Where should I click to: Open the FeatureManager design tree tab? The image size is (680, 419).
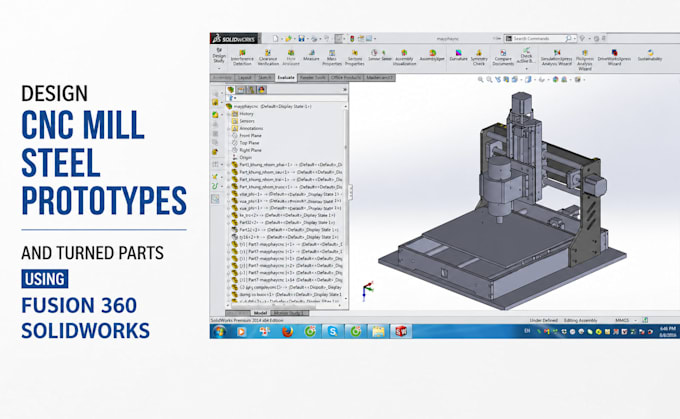(231, 90)
